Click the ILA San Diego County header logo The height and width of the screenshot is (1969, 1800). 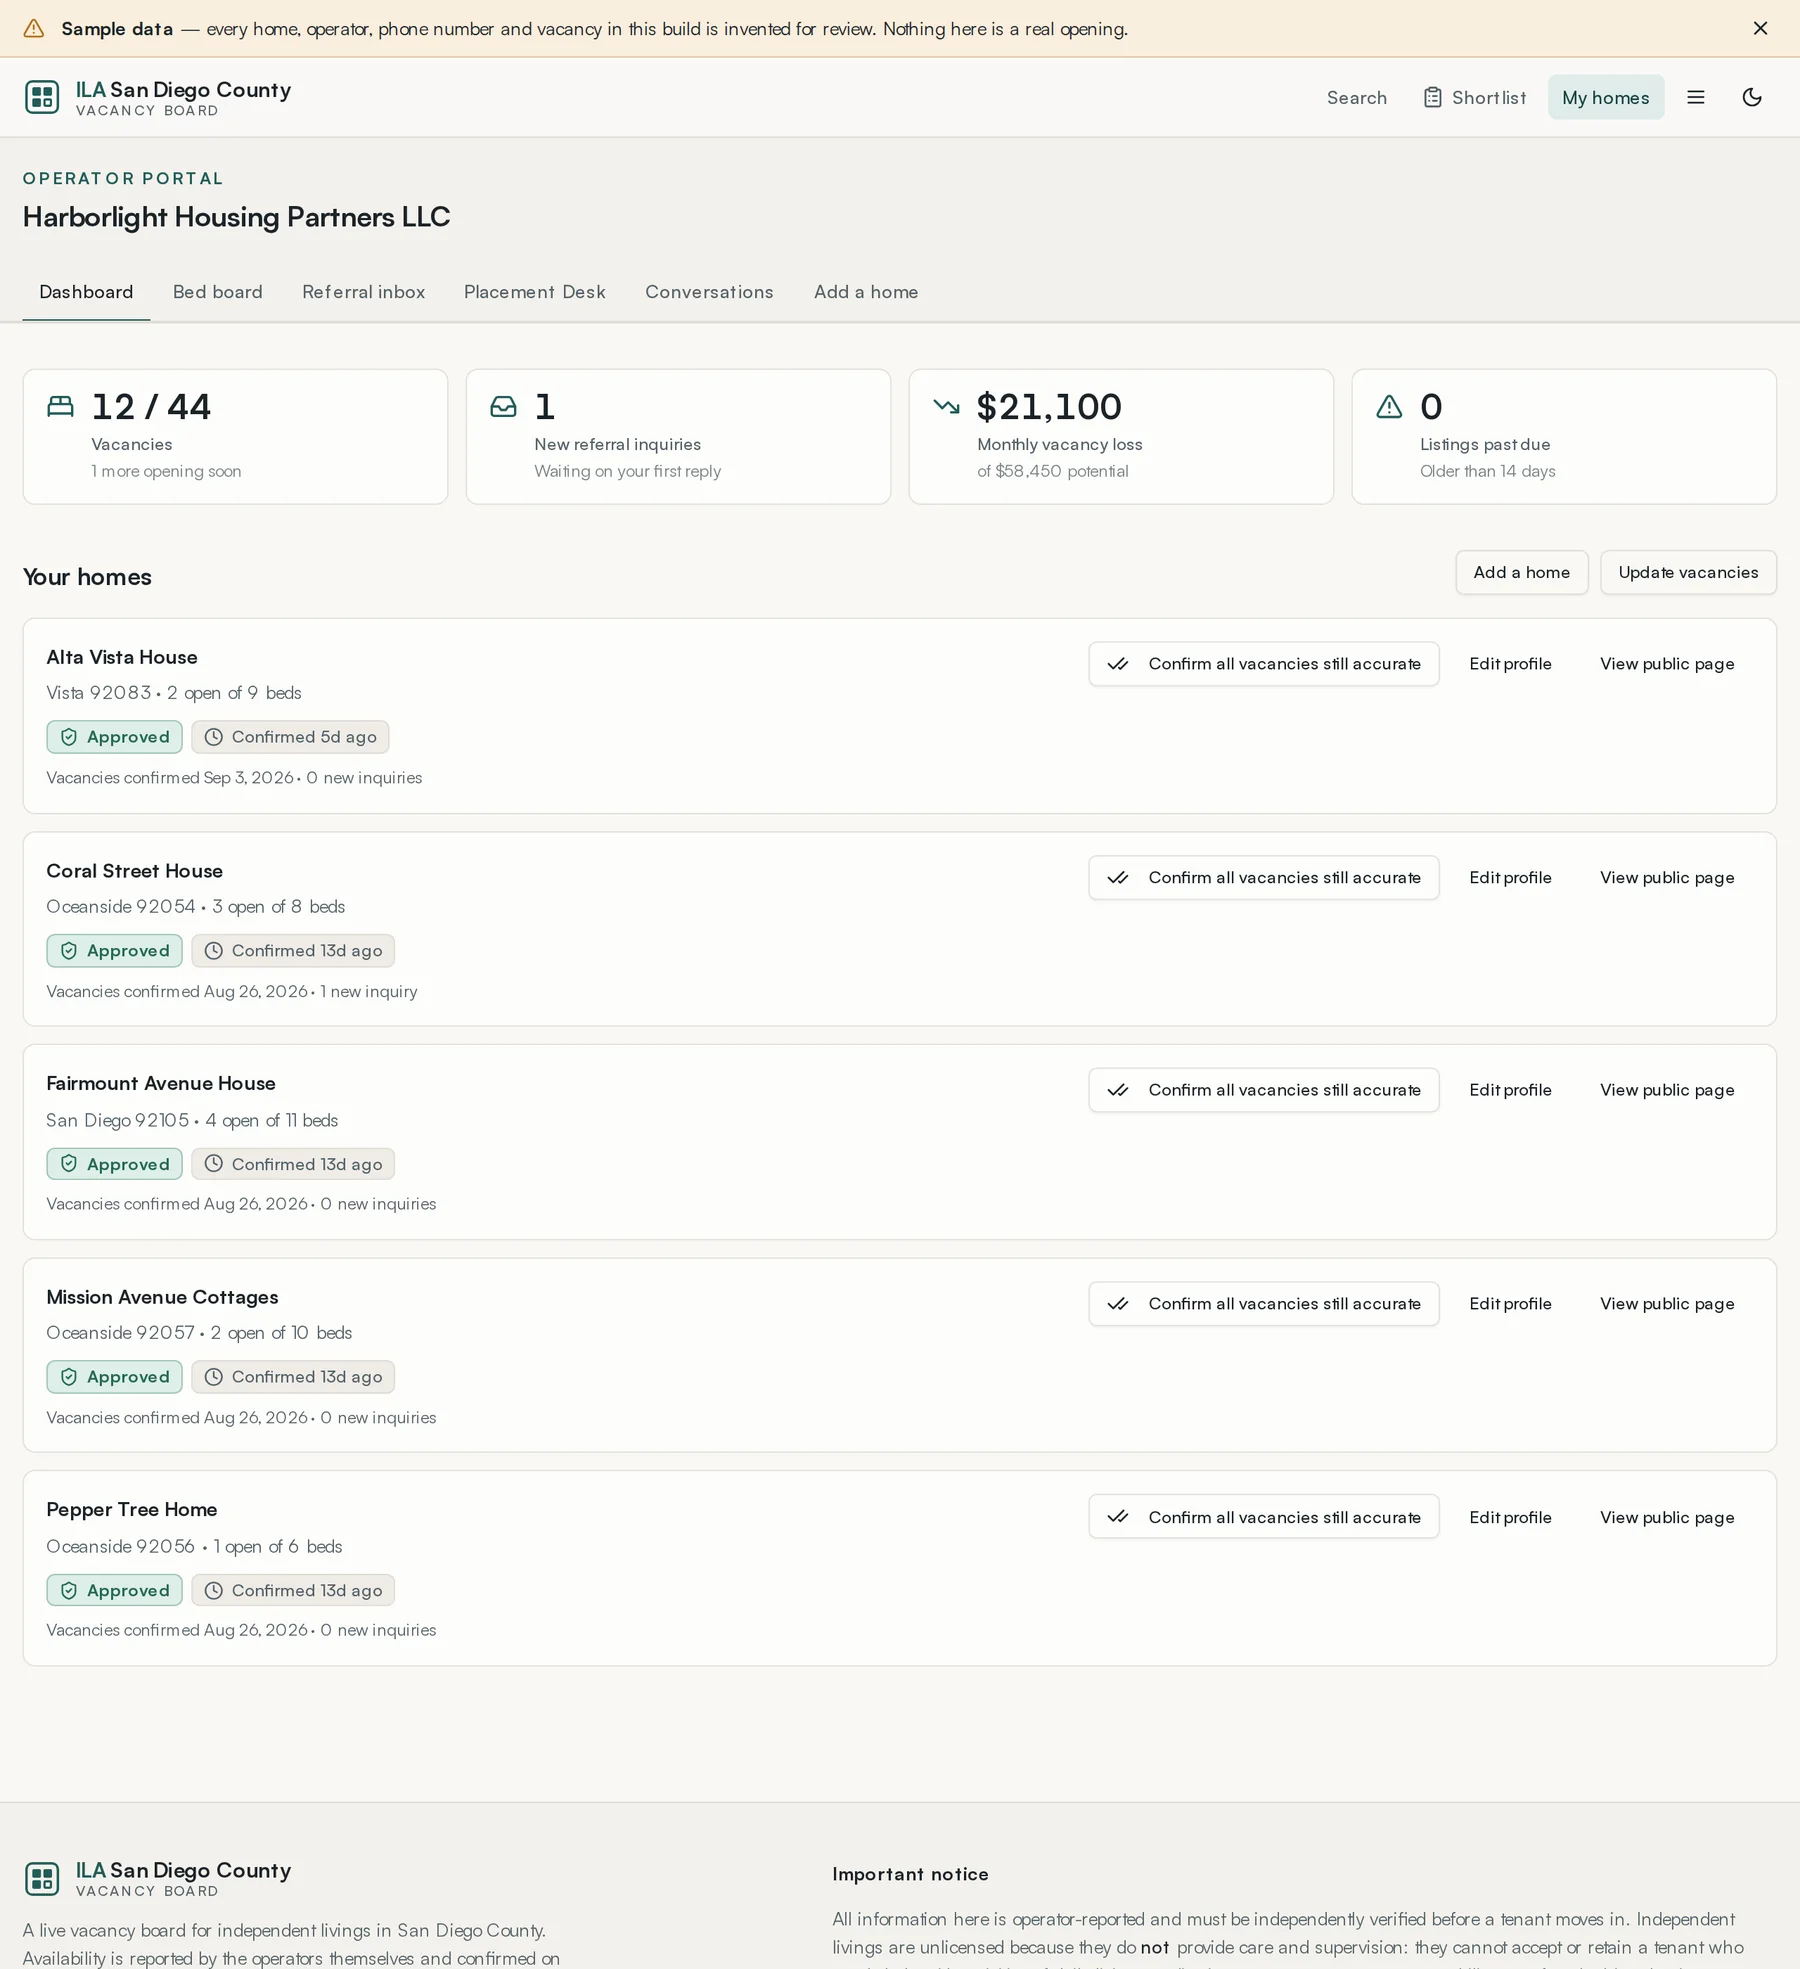pos(158,97)
